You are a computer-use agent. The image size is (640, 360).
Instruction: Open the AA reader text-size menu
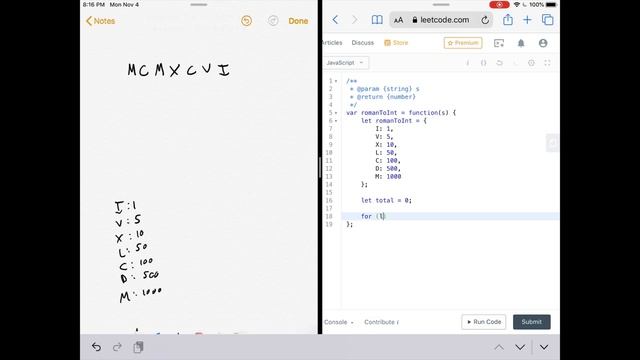point(398,20)
